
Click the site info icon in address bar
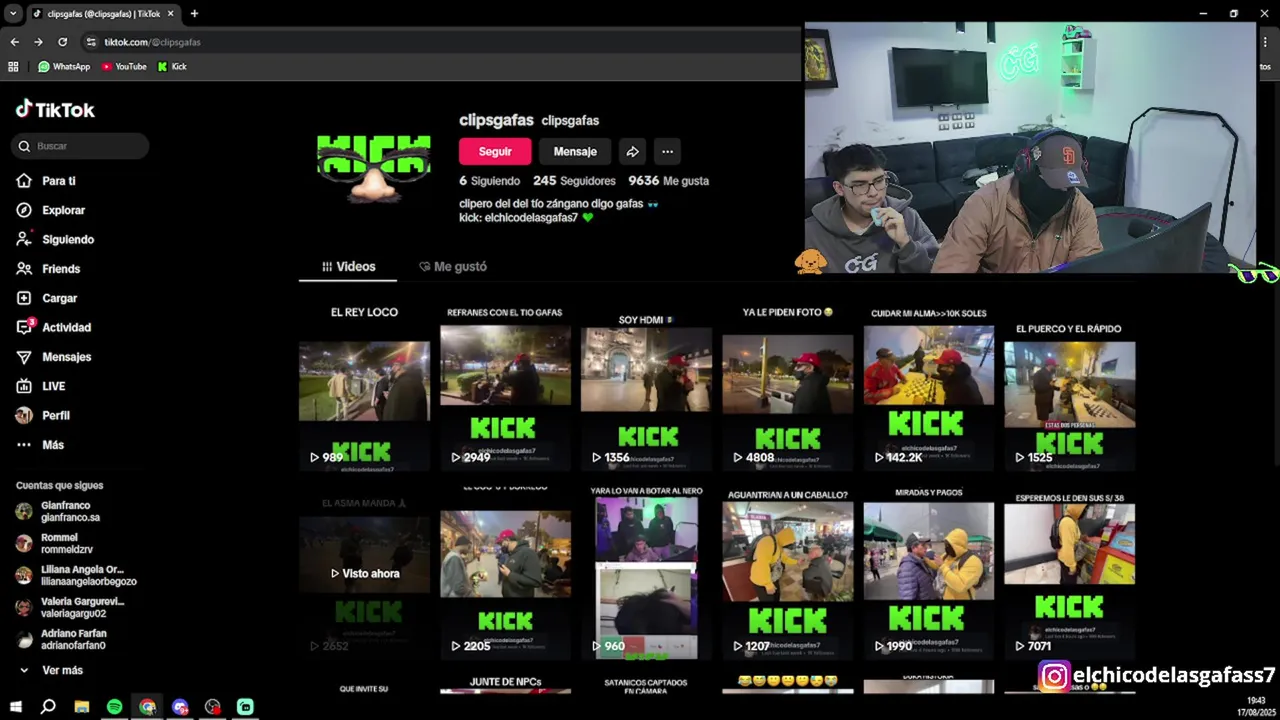tap(91, 42)
